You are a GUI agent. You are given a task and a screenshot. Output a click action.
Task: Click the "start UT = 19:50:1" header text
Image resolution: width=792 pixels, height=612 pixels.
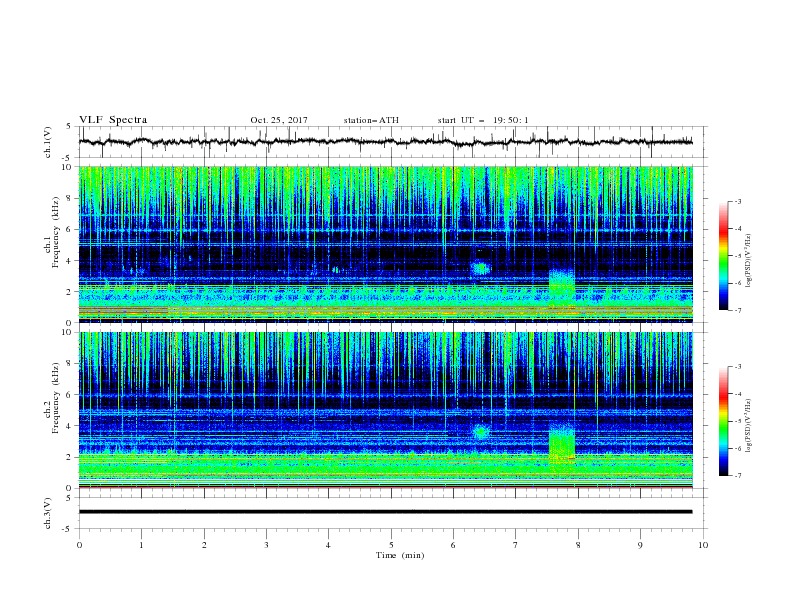tap(483, 120)
